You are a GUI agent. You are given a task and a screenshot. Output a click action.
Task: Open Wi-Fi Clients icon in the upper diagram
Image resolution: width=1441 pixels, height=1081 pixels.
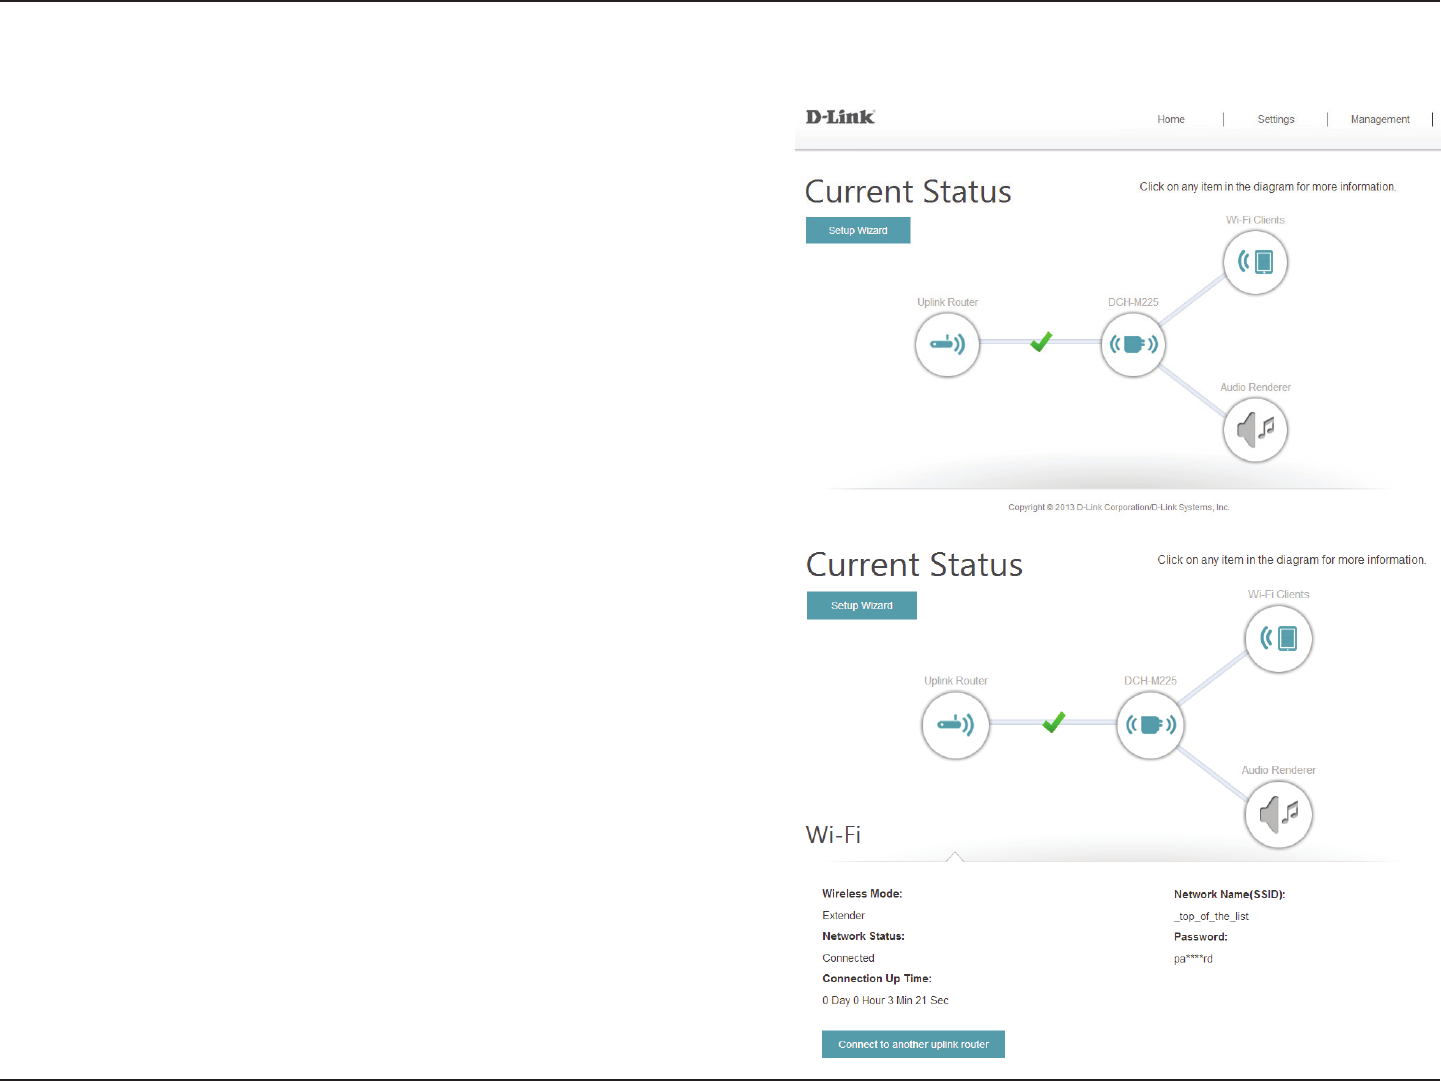tap(1255, 262)
